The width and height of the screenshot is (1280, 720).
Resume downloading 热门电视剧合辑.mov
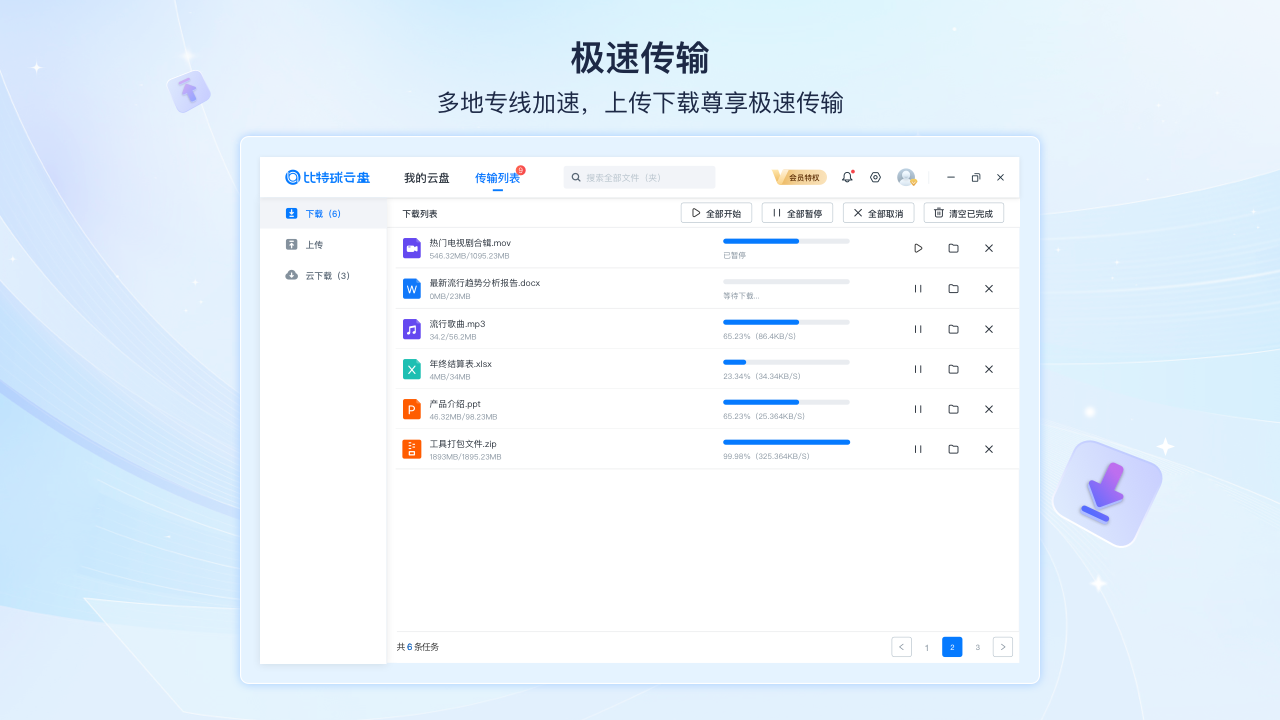[917, 248]
